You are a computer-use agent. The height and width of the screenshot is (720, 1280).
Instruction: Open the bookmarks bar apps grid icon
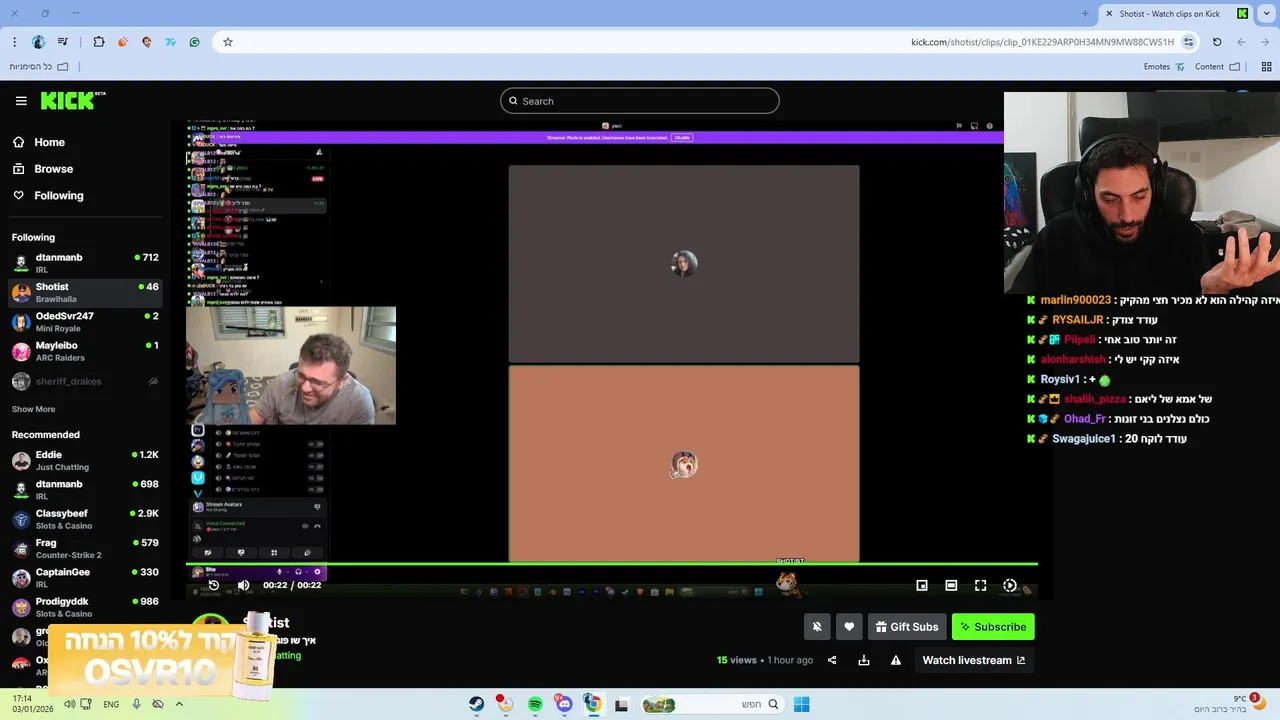click(1266, 67)
